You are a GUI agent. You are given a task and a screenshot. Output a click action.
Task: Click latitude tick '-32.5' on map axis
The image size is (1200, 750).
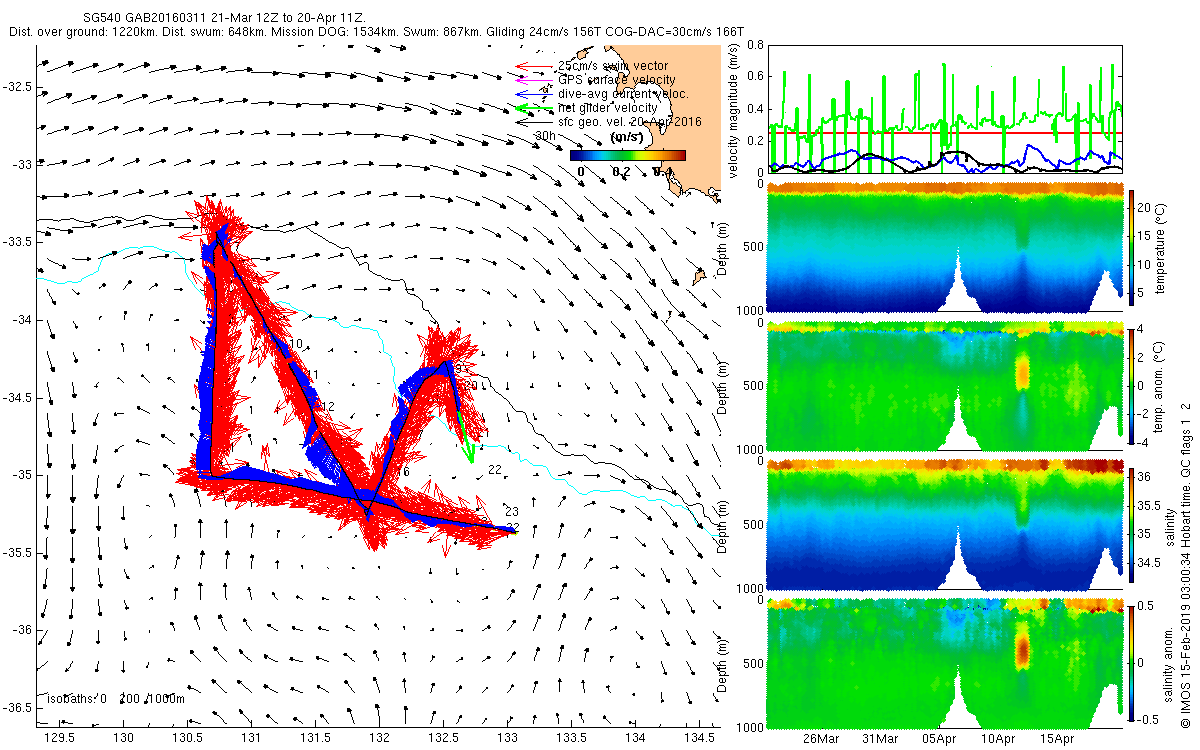17,87
